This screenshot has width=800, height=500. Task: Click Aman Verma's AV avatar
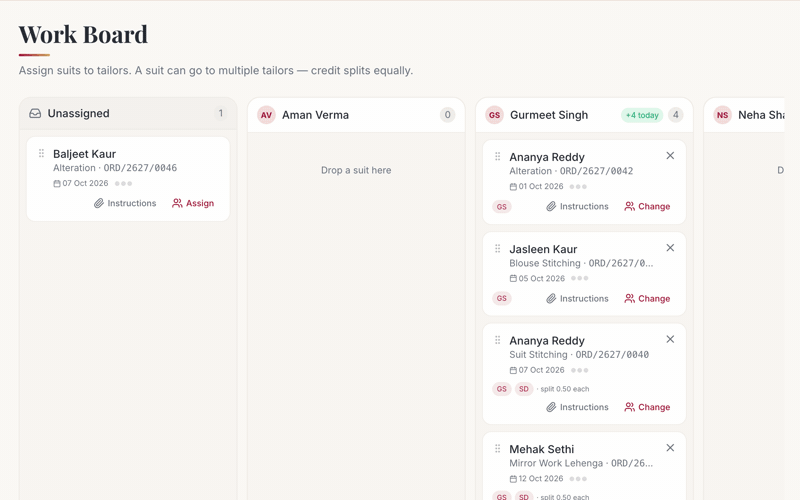pyautogui.click(x=266, y=115)
